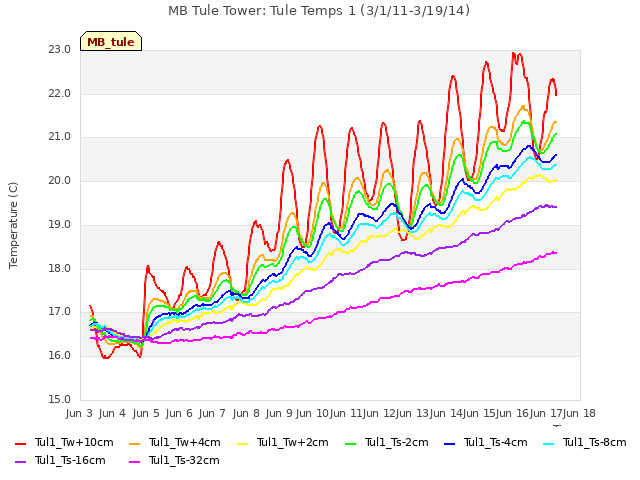The height and width of the screenshot is (480, 640).
Task: Click y-axis tick value 20.0
Action: [60, 180]
